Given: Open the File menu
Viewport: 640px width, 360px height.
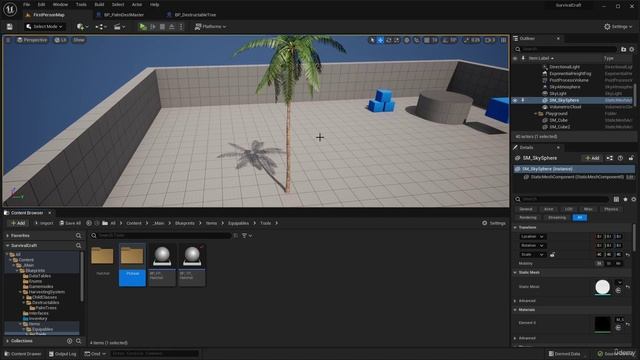Looking at the screenshot, I should pos(27,4).
